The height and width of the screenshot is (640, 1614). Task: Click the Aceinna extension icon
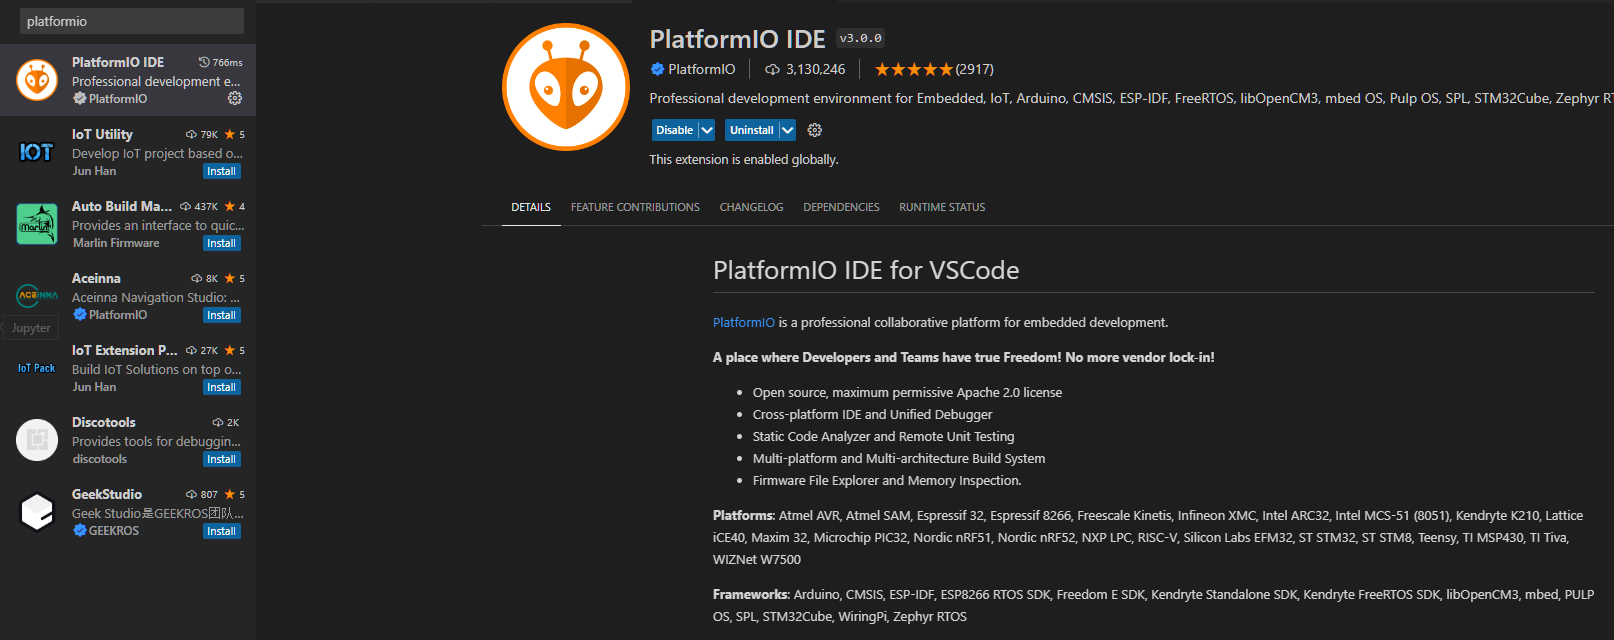tap(37, 296)
